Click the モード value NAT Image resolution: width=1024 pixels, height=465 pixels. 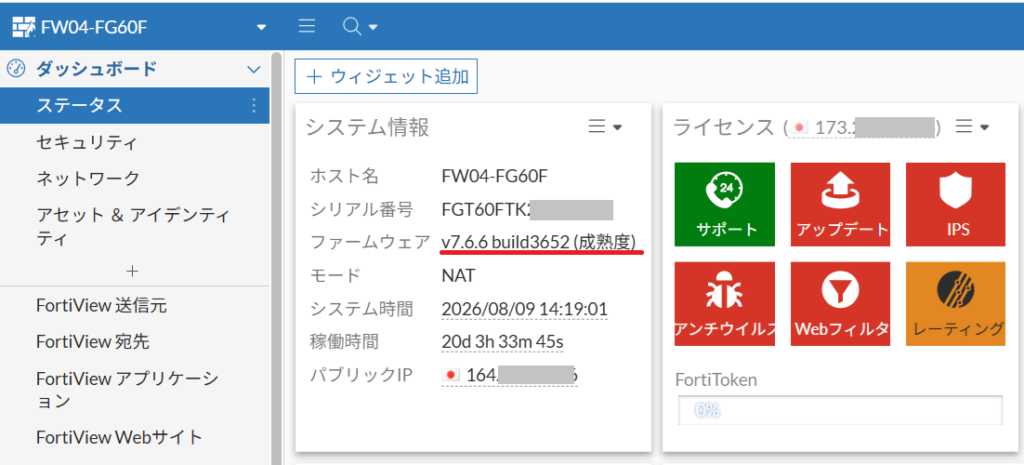[458, 276]
